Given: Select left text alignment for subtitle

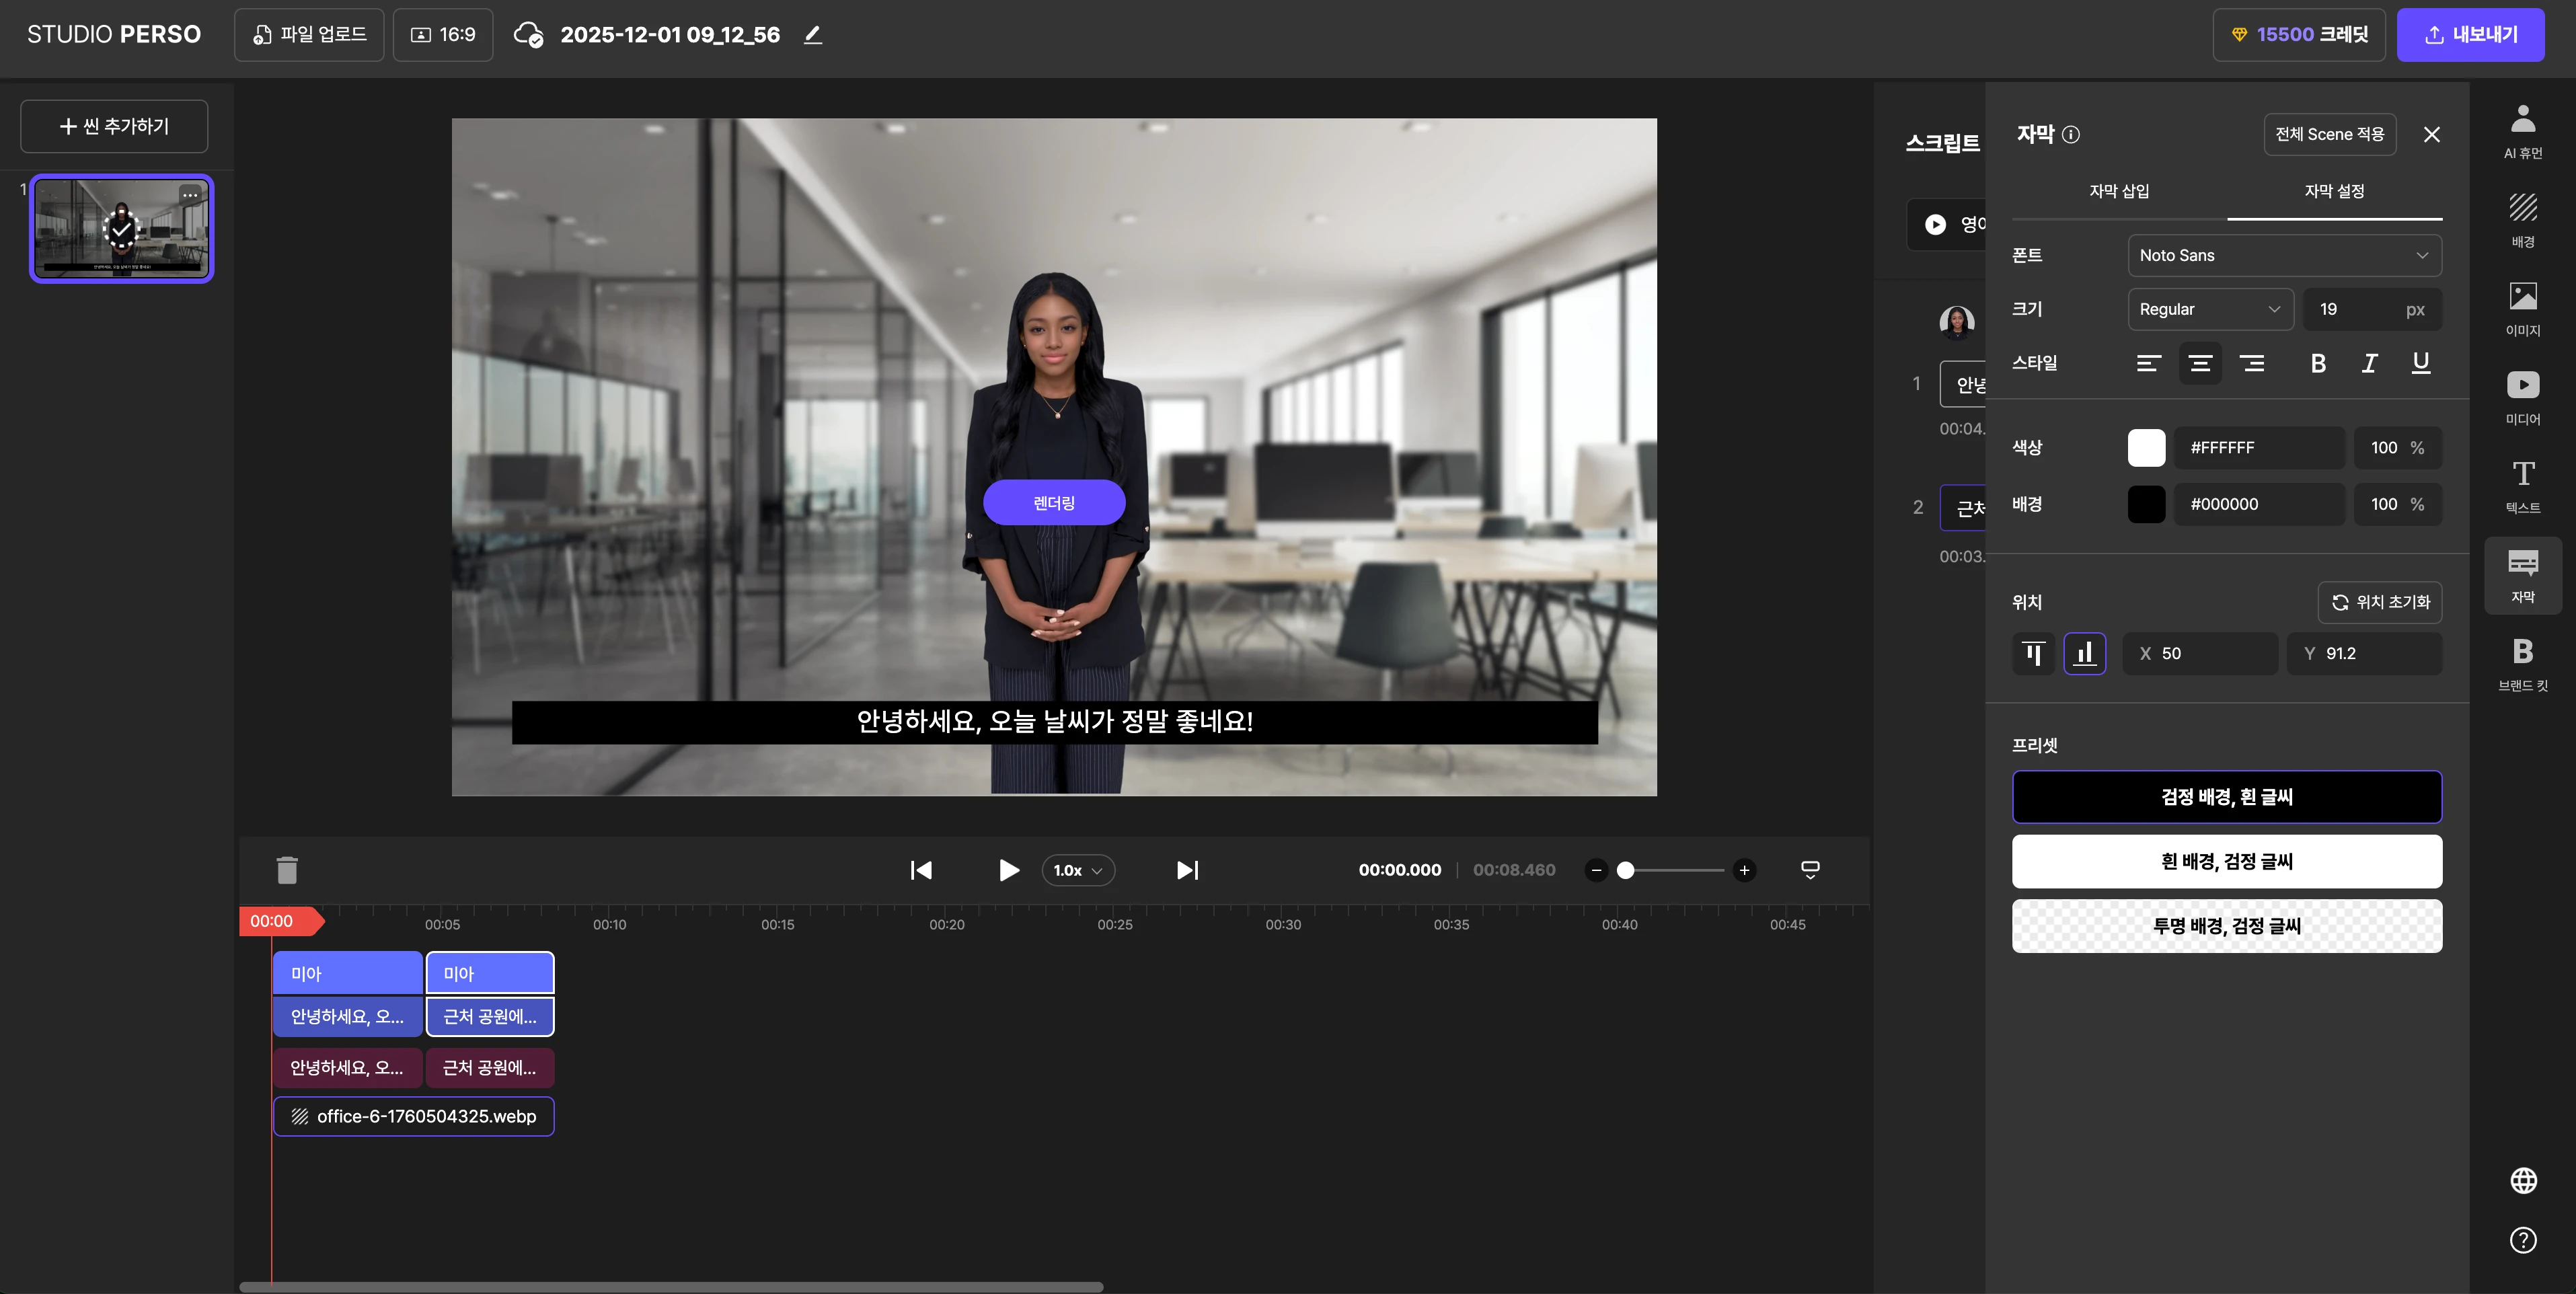Looking at the screenshot, I should pos(2148,363).
